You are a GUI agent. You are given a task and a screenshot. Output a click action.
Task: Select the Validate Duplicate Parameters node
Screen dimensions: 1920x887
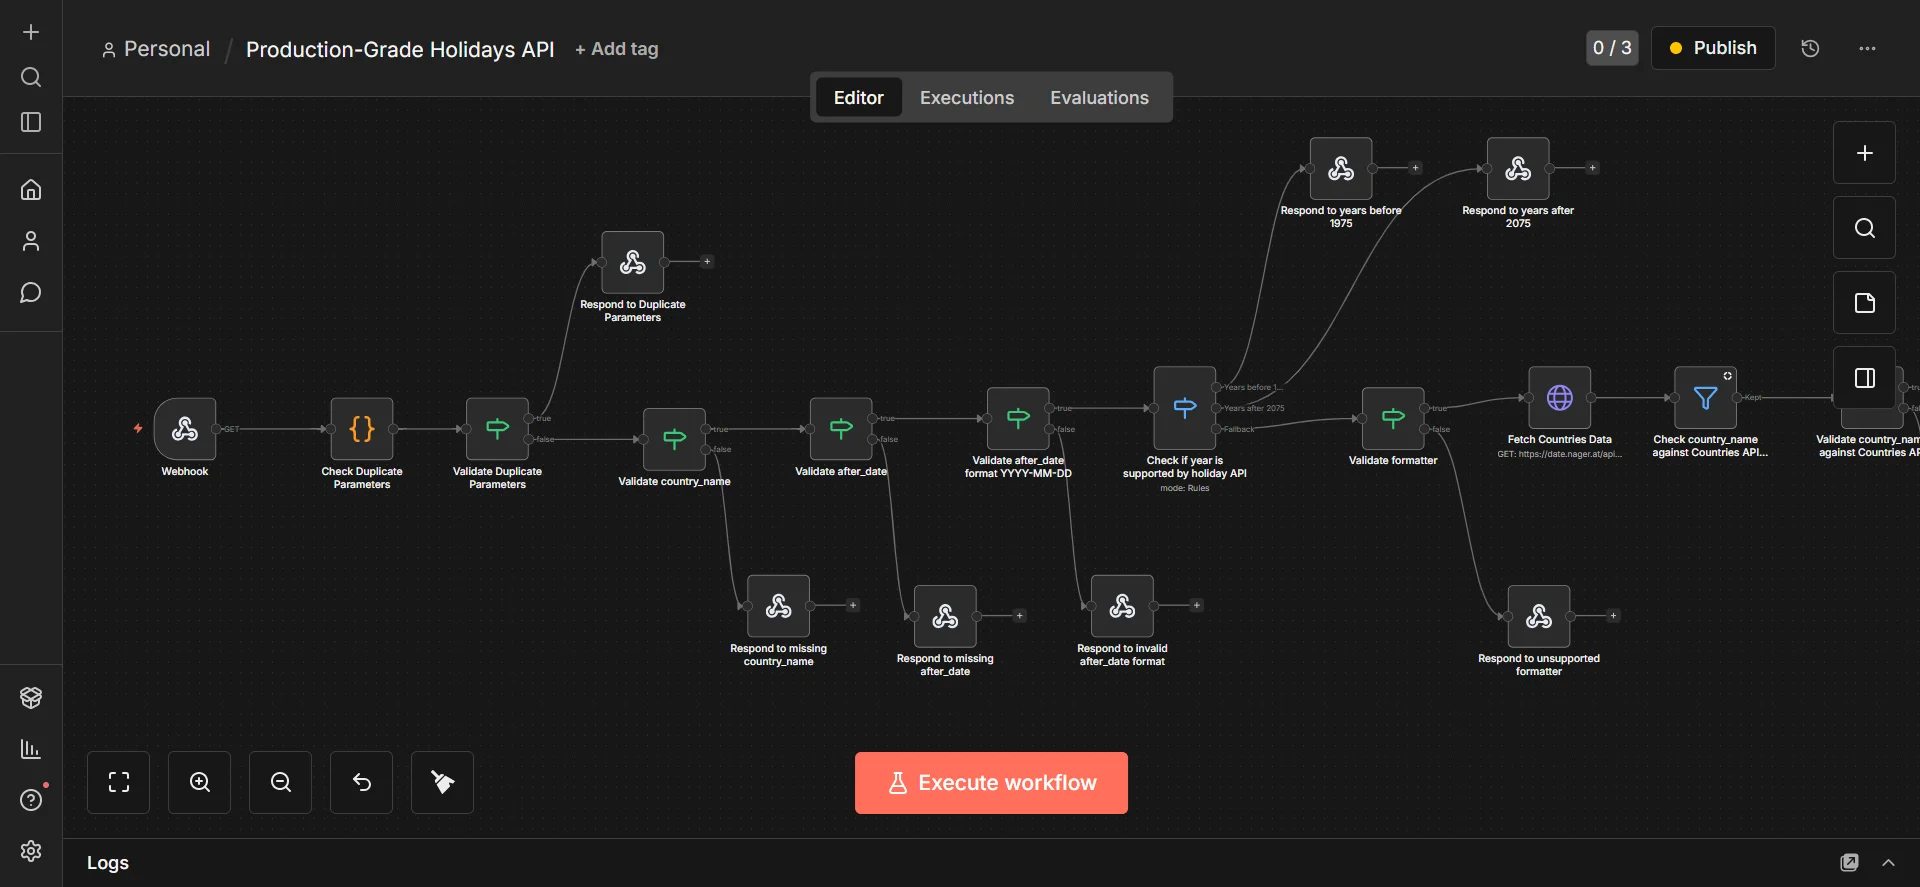497,429
